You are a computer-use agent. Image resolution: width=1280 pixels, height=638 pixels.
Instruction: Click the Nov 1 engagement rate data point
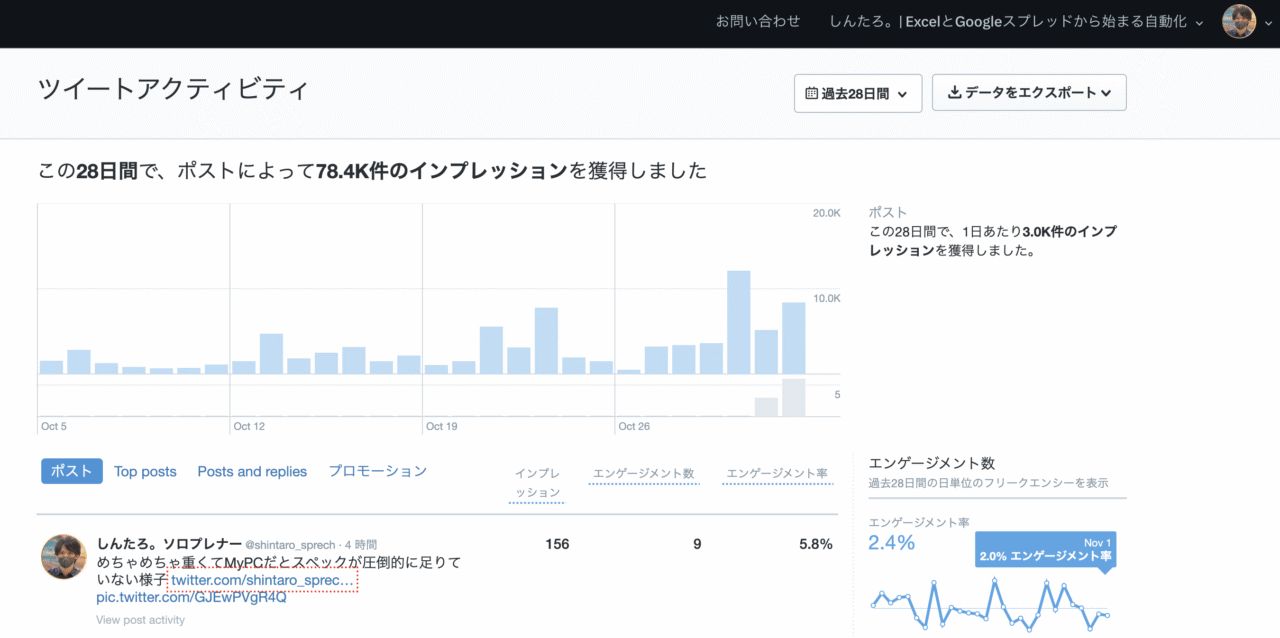[x=1105, y=615]
